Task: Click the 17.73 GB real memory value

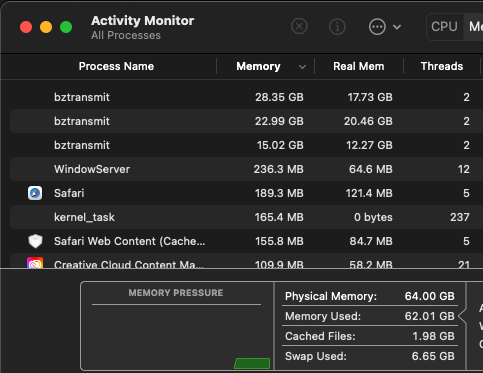Action: click(x=370, y=97)
